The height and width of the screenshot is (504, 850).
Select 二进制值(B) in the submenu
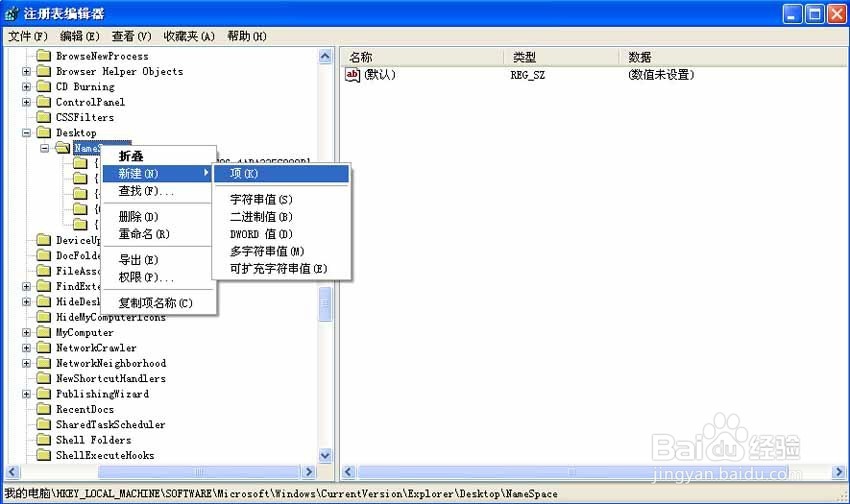tap(281, 217)
